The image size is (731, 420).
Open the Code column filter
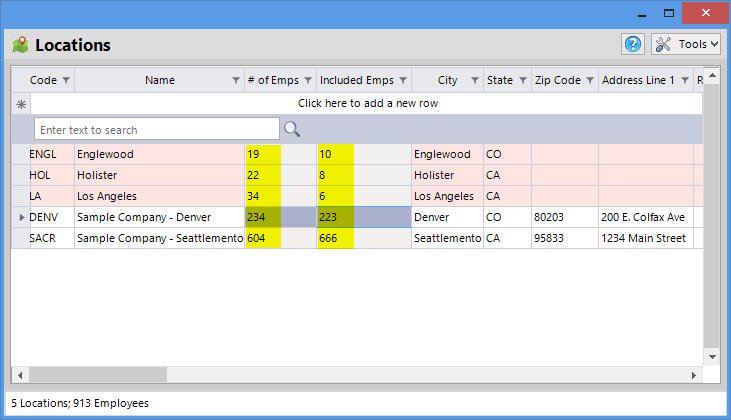click(66, 80)
